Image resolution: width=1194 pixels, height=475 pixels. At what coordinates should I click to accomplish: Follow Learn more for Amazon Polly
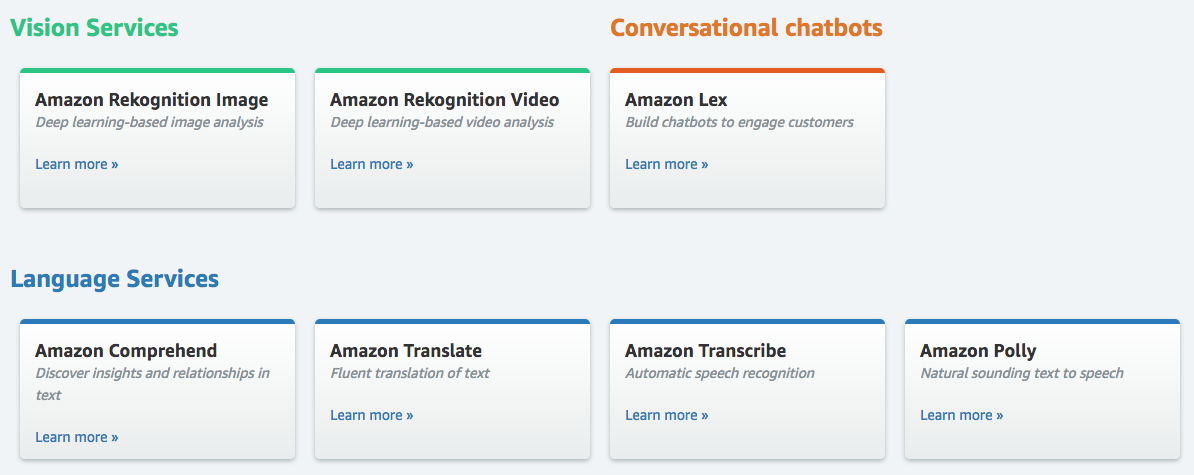pyautogui.click(x=962, y=415)
